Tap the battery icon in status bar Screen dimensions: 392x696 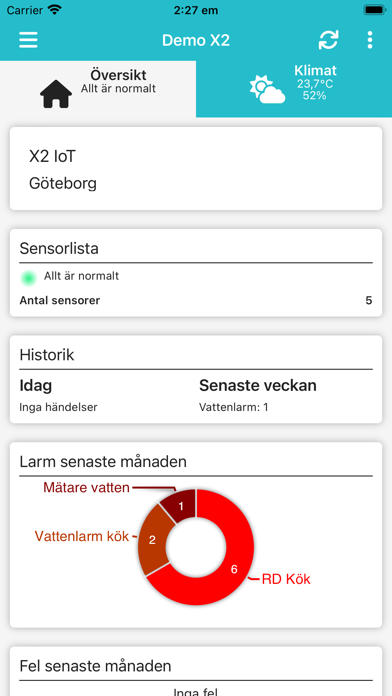(374, 10)
